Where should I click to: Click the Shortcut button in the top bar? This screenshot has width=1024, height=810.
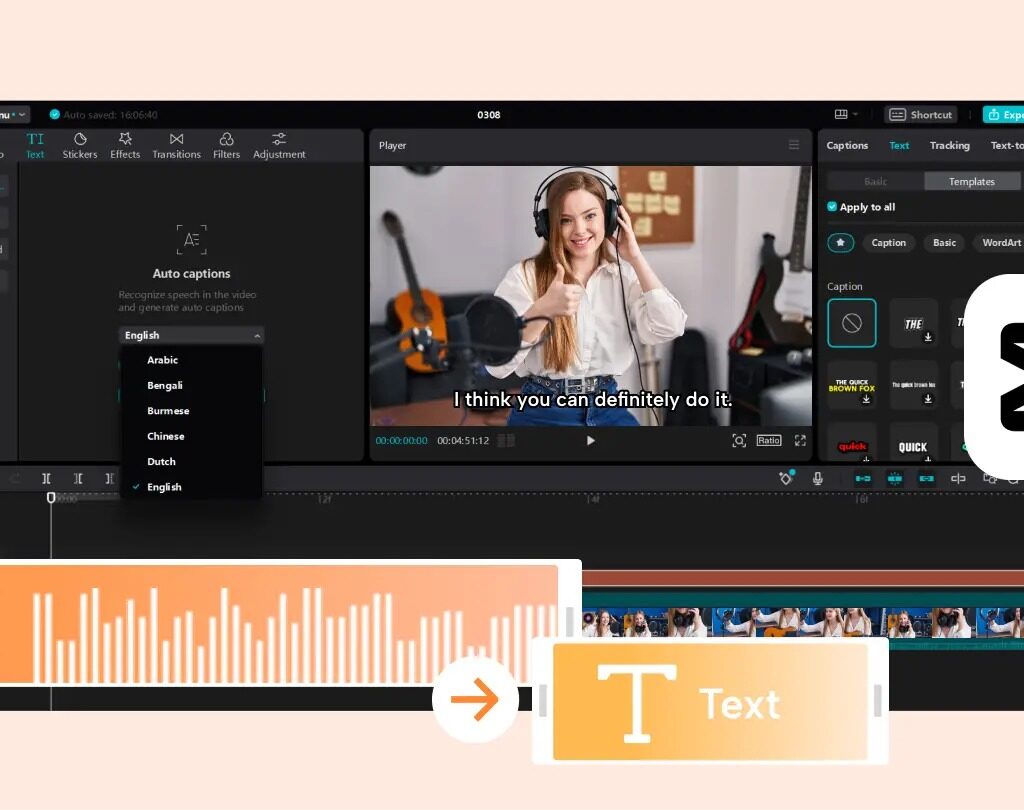click(x=920, y=114)
